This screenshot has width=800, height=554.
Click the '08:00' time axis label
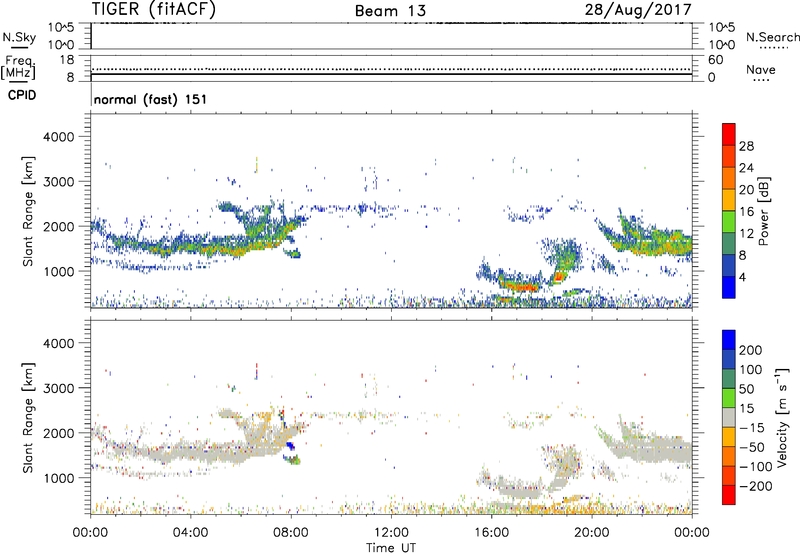click(x=291, y=533)
